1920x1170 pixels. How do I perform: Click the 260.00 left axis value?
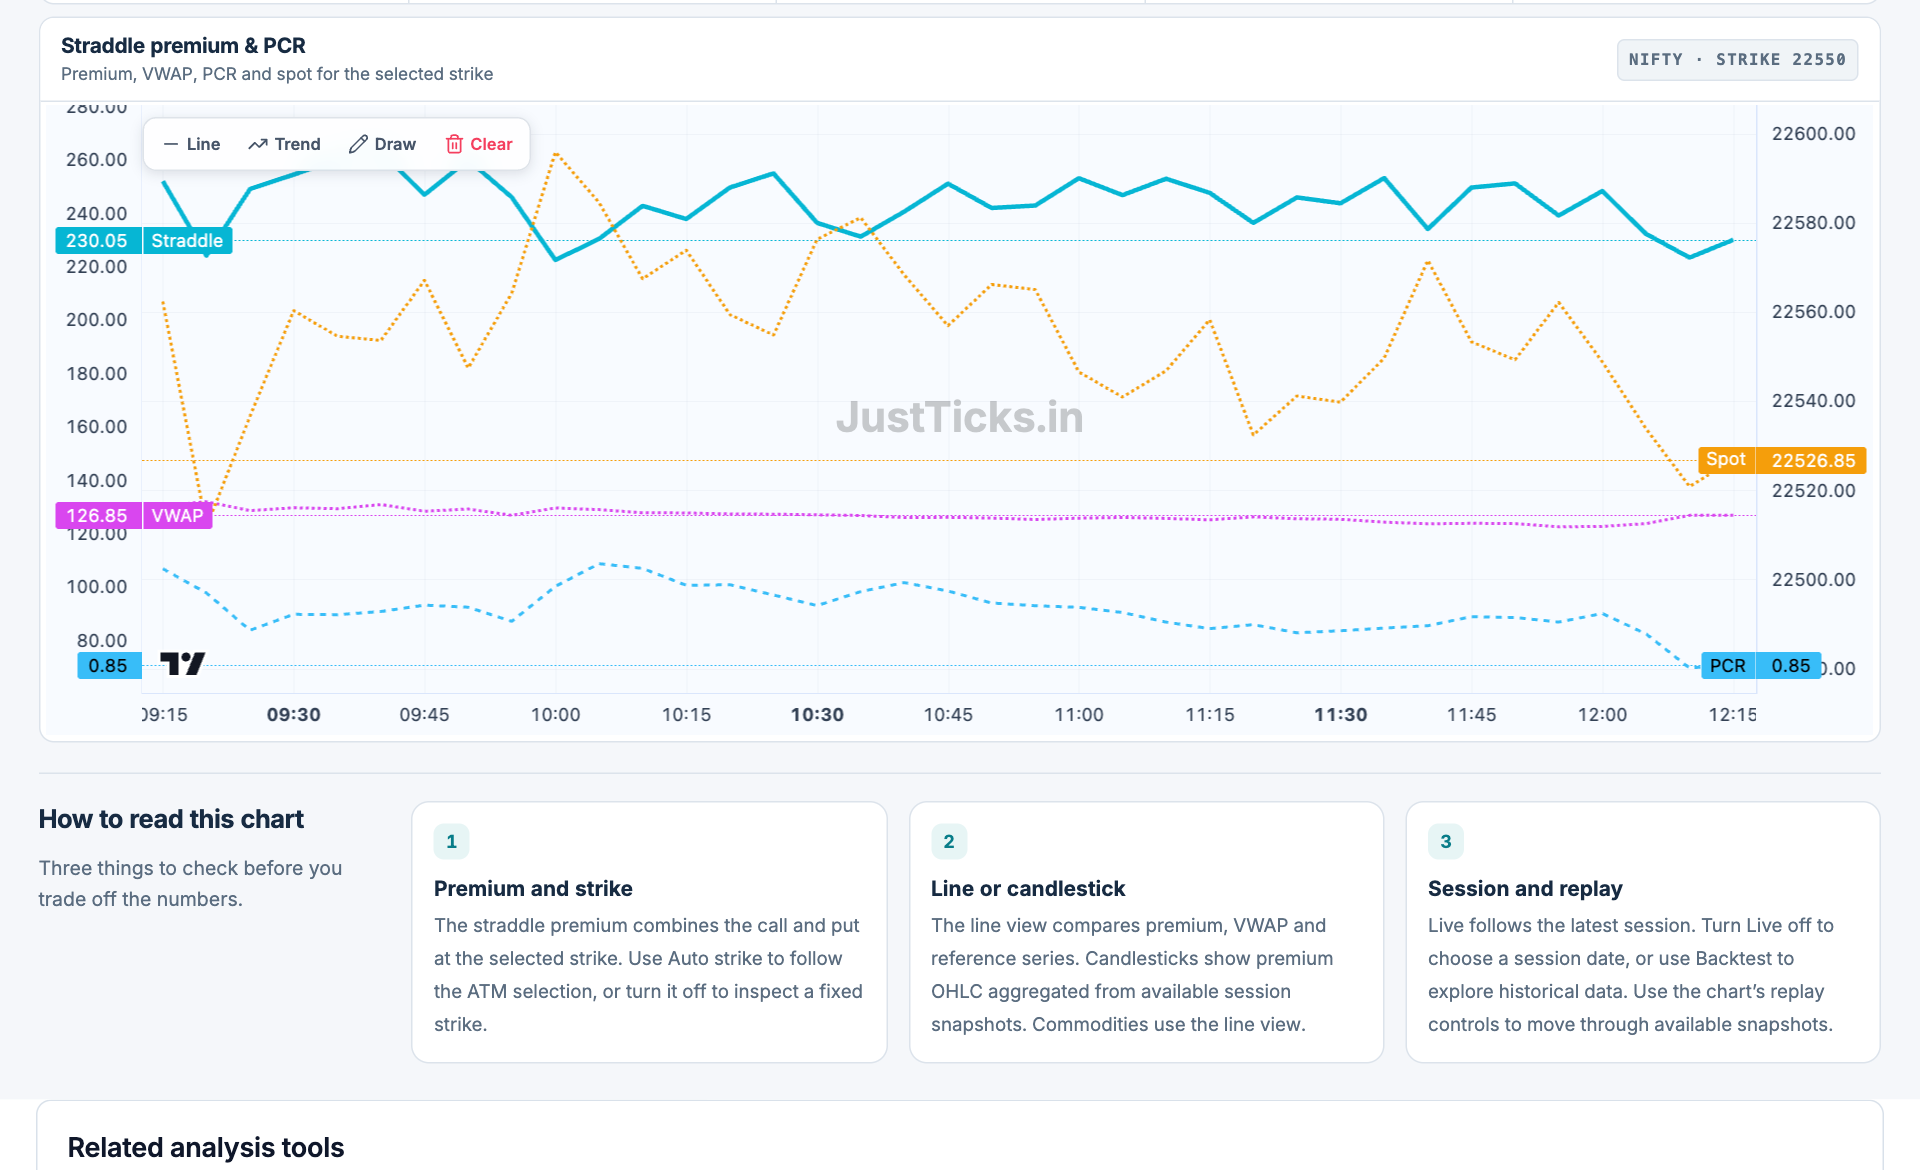(96, 160)
